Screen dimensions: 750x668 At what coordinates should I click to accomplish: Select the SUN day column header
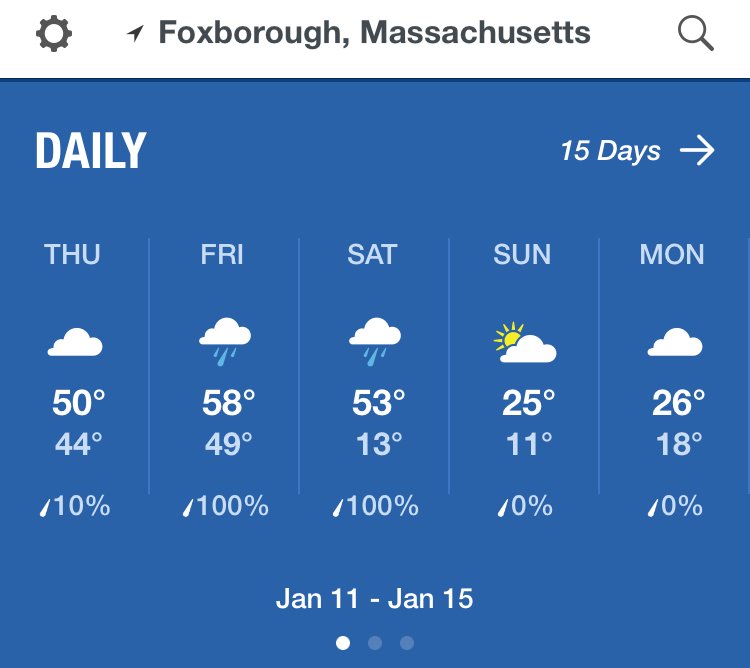522,254
